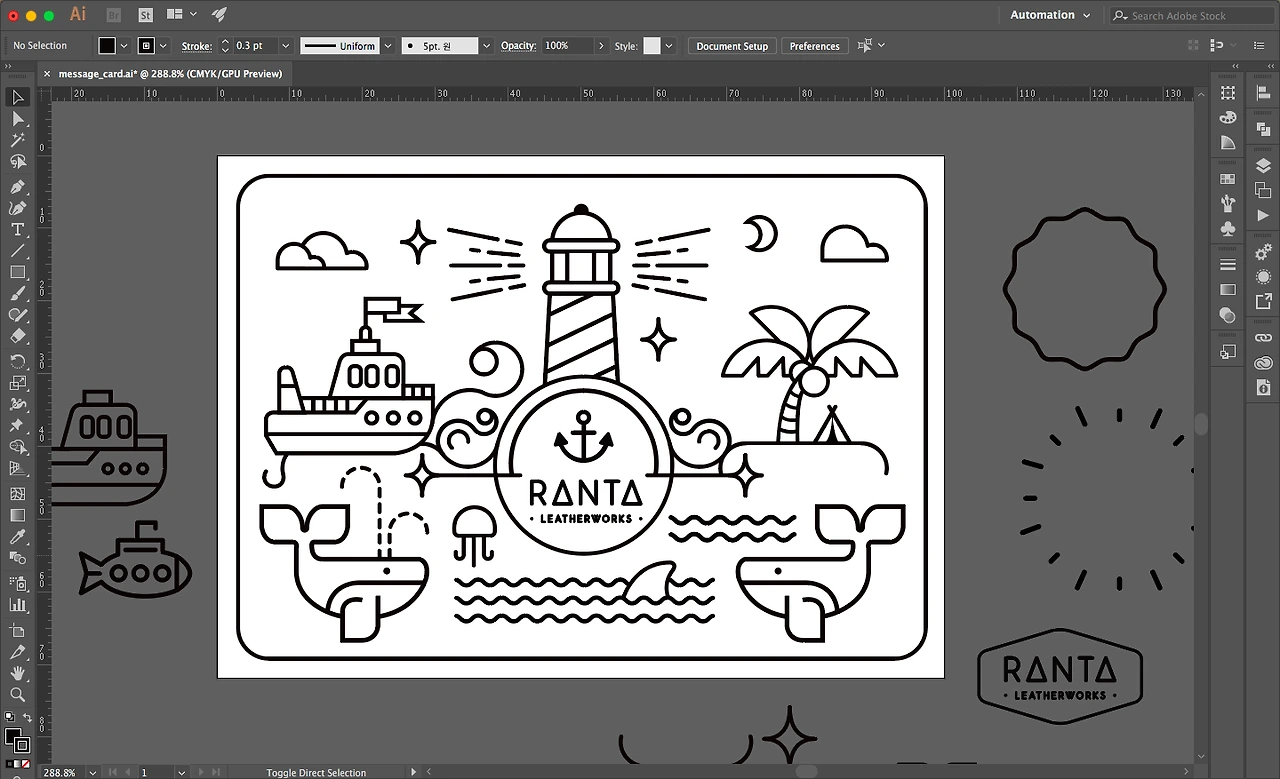Click the stroke weight stepper arrows
The width and height of the screenshot is (1280, 779).
(225, 46)
